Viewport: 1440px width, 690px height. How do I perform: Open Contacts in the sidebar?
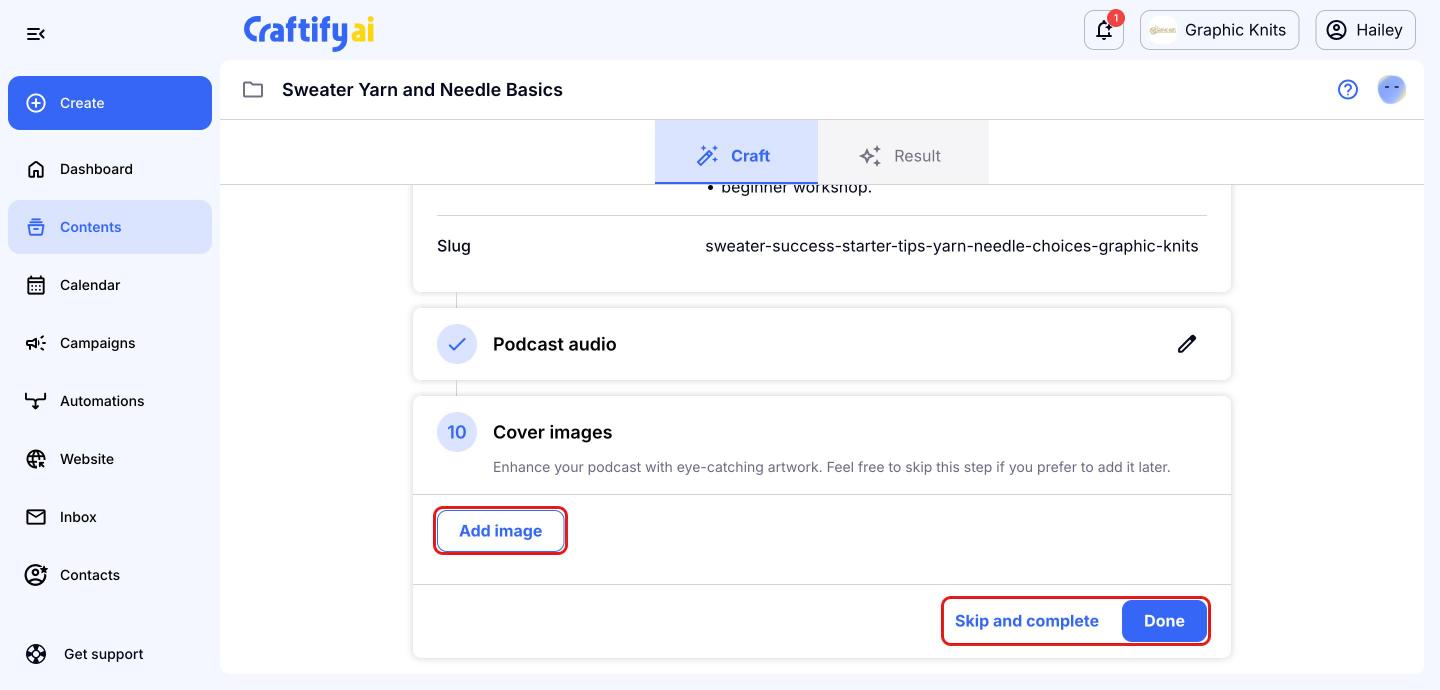(x=110, y=575)
